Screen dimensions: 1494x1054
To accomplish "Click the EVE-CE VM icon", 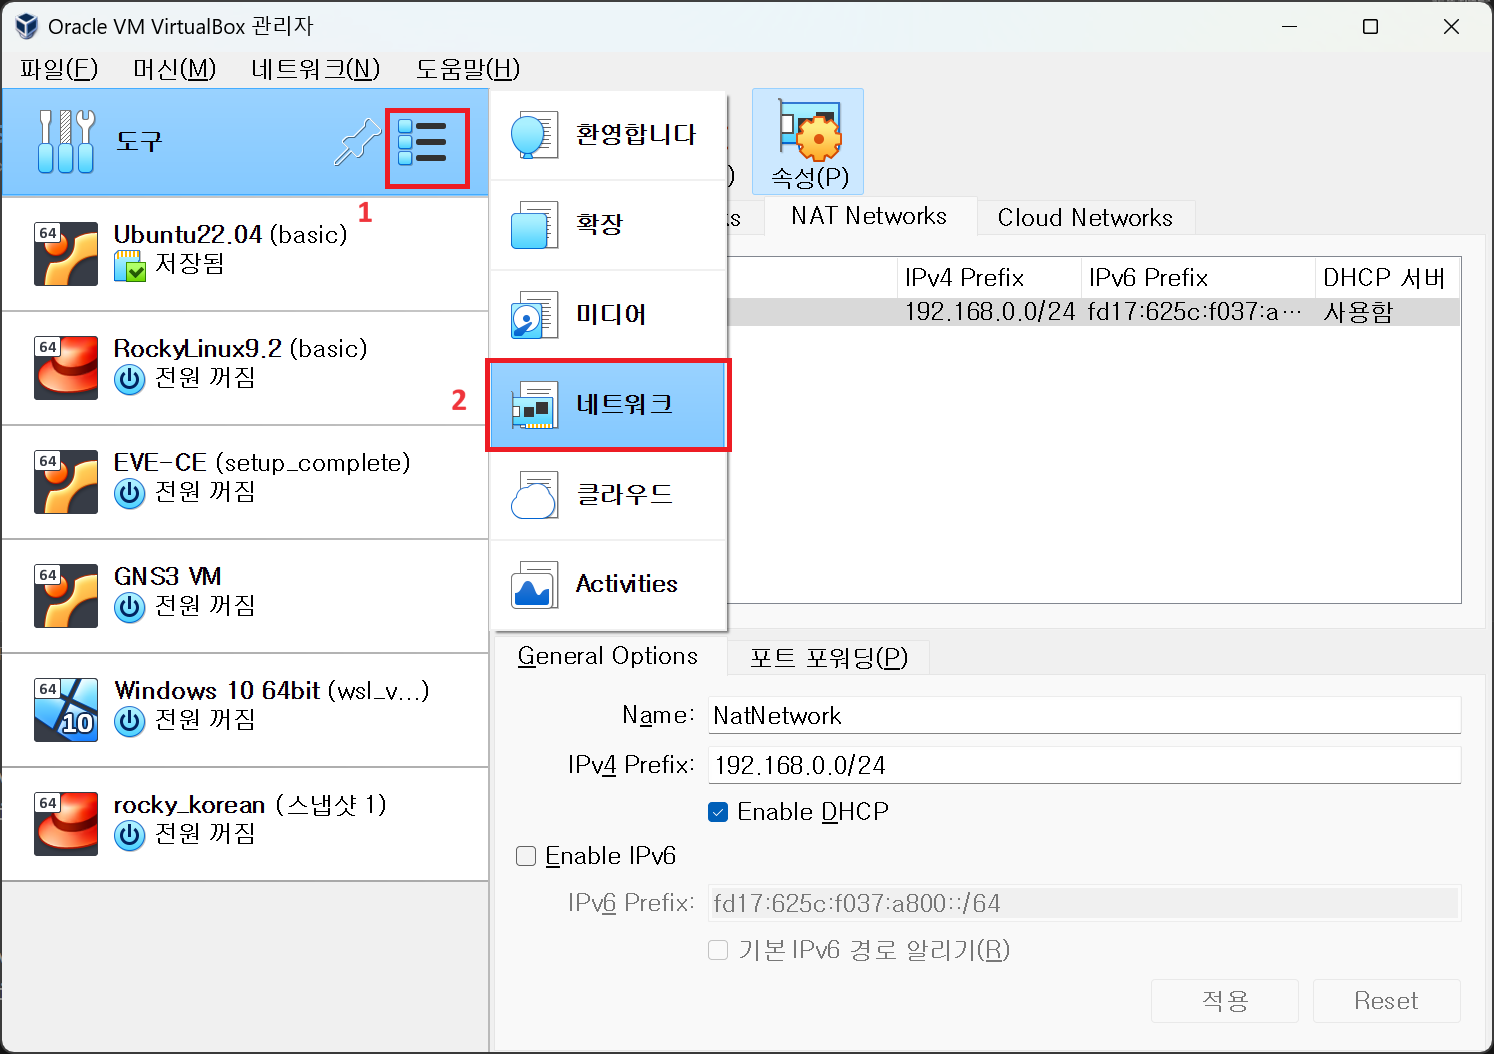I will [x=66, y=482].
